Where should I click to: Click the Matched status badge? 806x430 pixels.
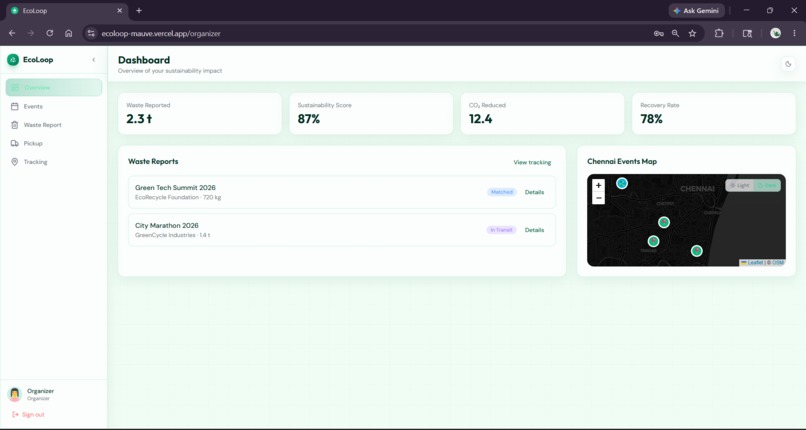pos(502,192)
